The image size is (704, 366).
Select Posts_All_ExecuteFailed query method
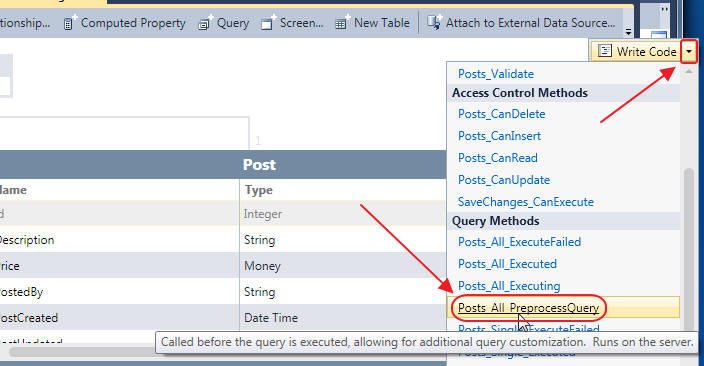pos(519,242)
